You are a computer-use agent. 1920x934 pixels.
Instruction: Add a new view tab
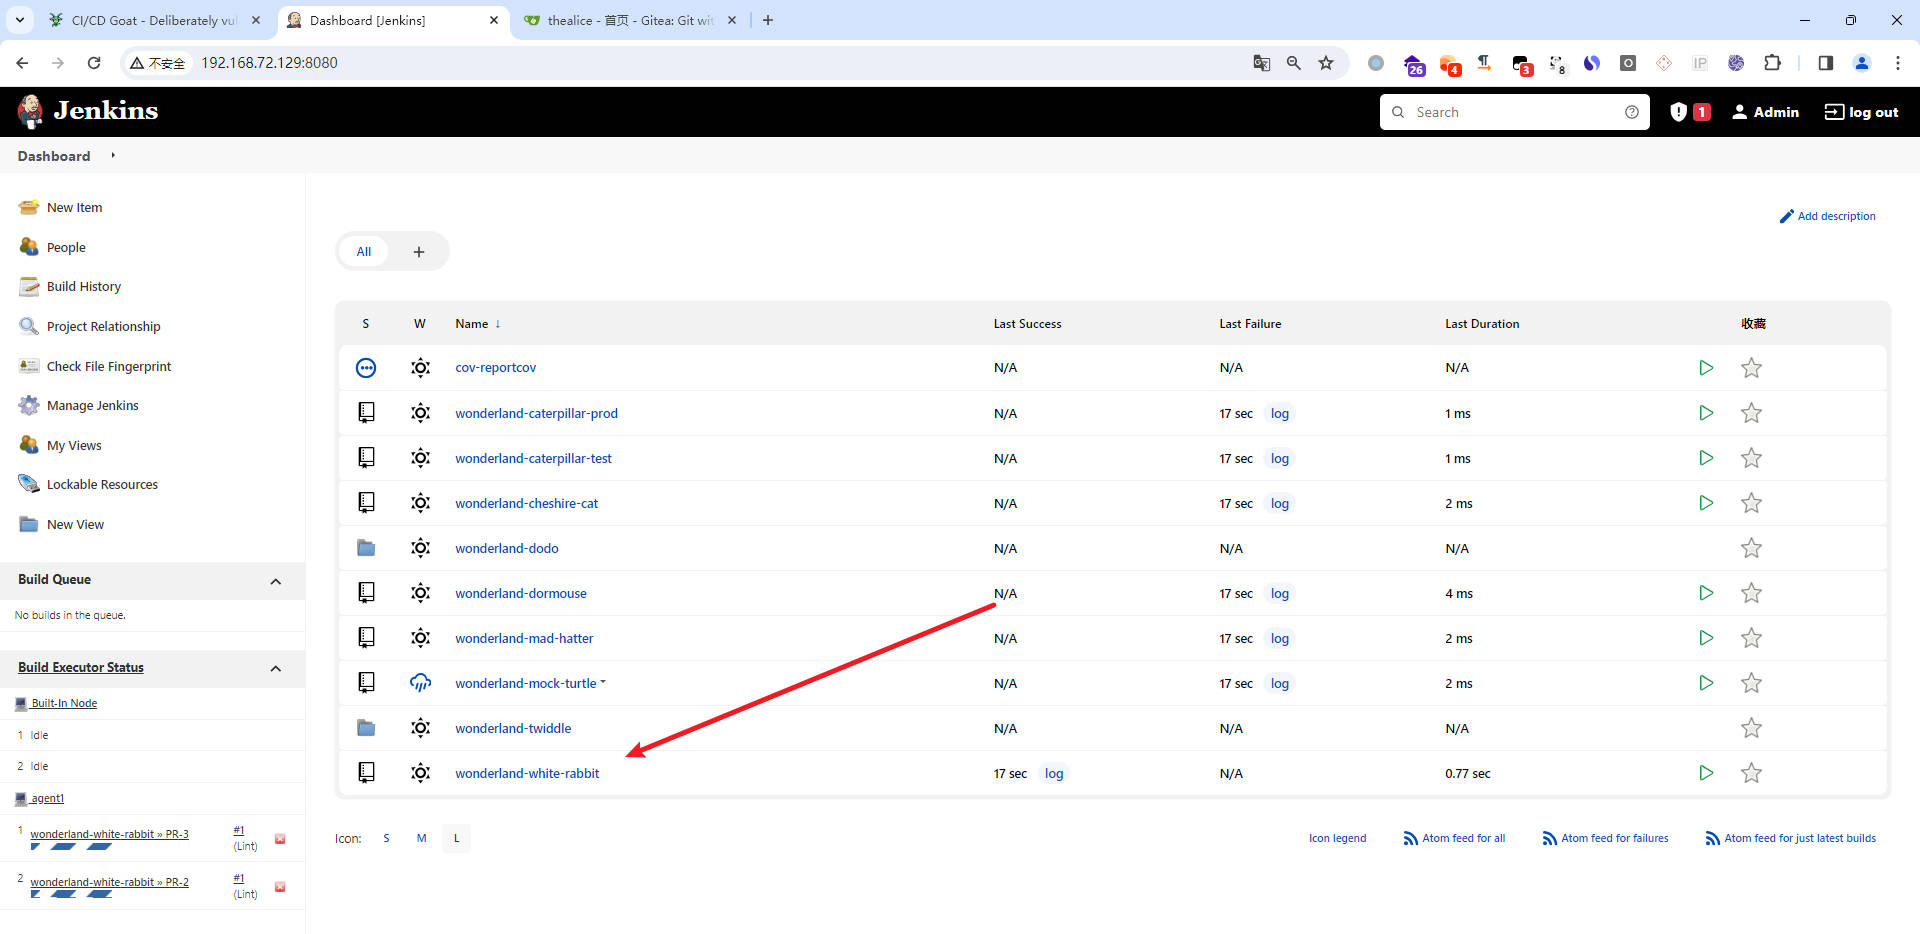(x=419, y=252)
